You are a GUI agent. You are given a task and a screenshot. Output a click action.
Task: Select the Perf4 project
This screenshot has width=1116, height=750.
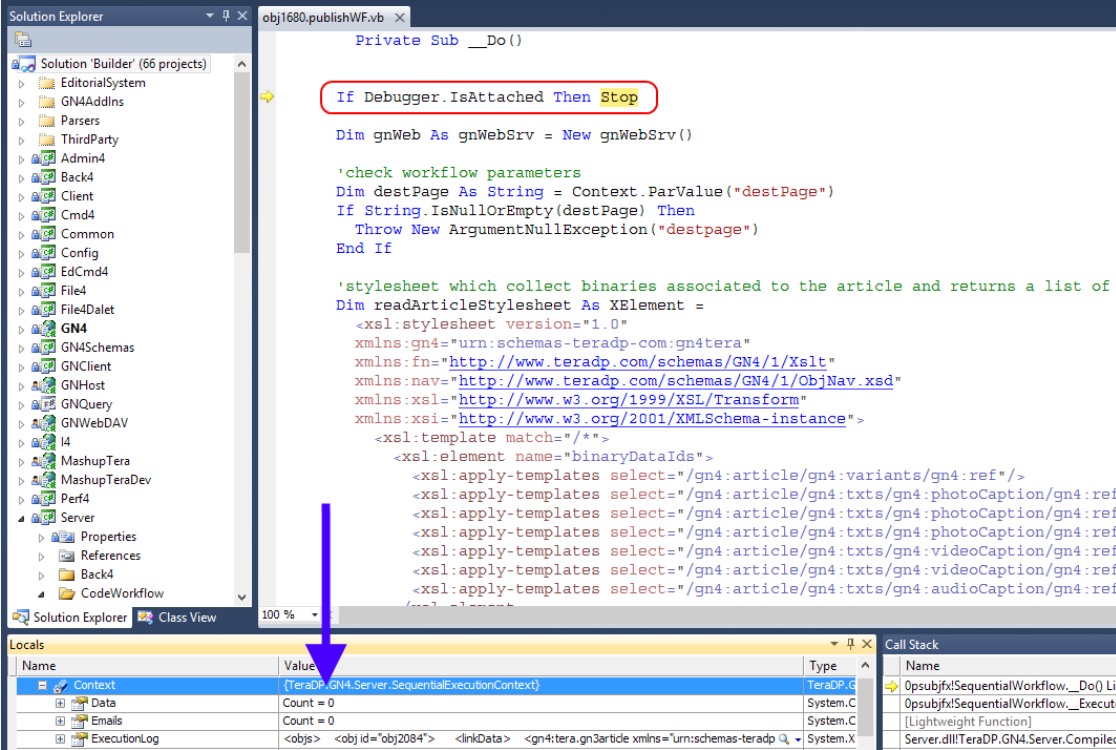tap(75, 499)
